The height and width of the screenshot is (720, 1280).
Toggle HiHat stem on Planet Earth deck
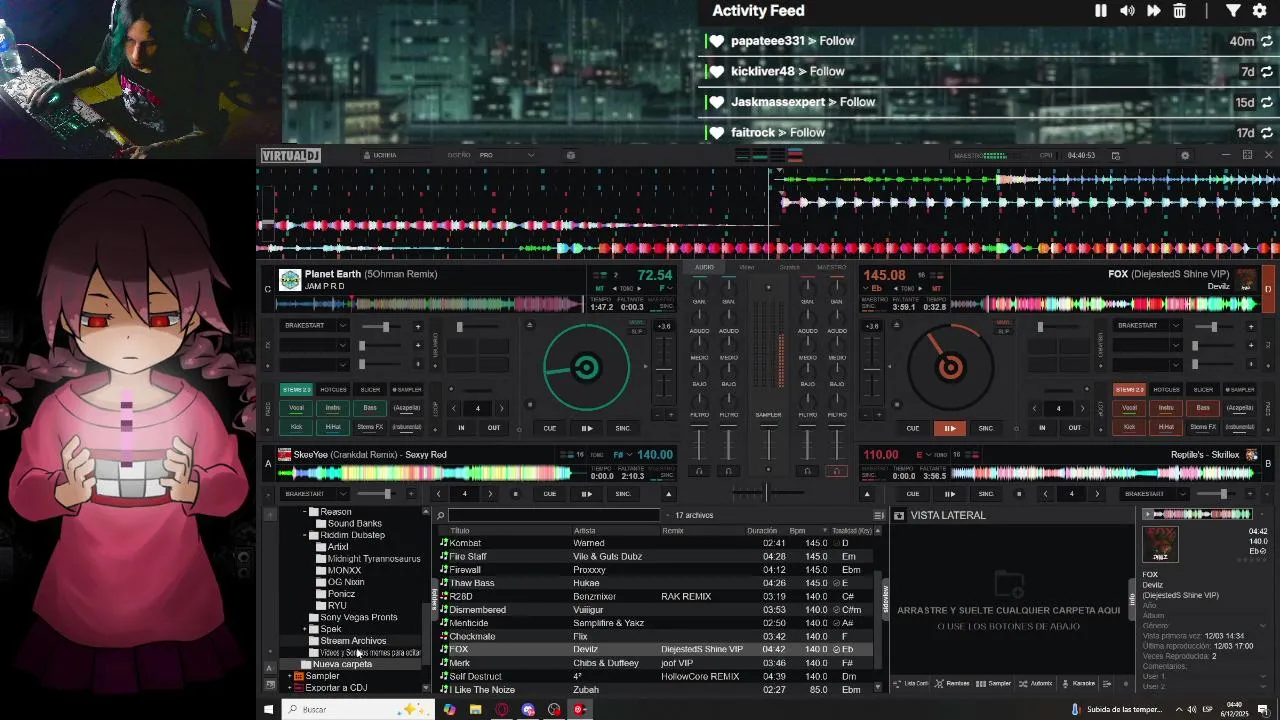coord(333,427)
